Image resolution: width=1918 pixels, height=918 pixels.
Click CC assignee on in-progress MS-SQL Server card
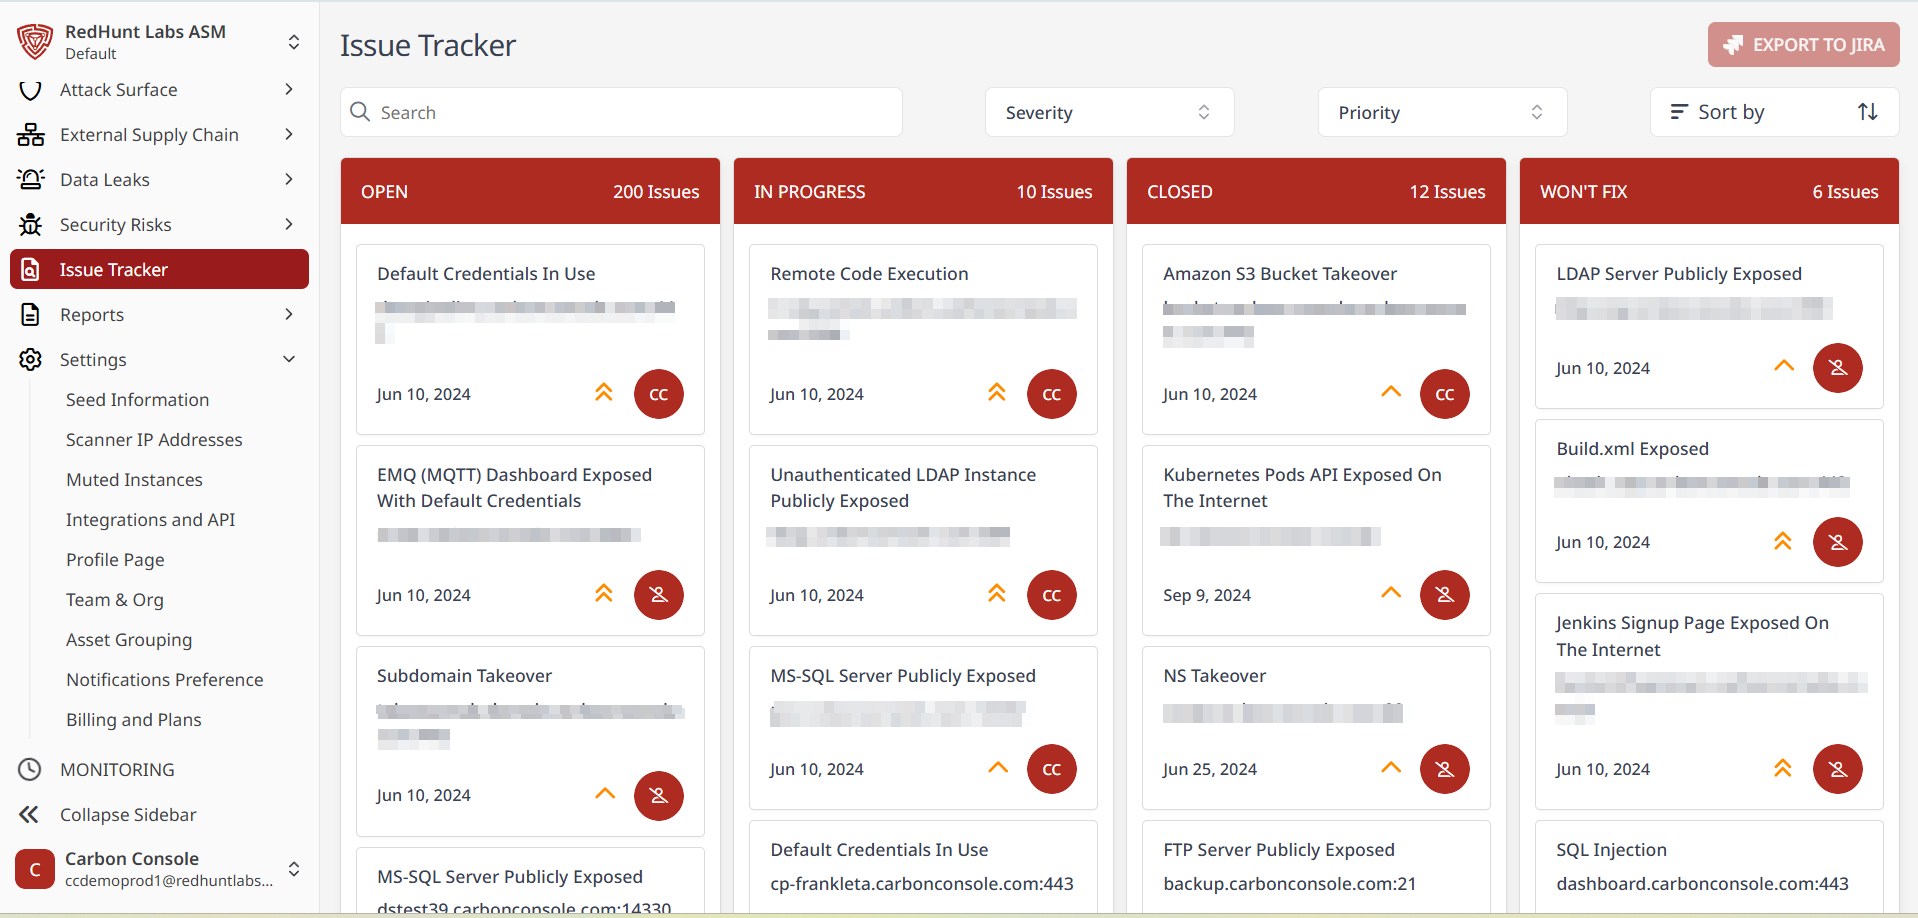click(1052, 769)
